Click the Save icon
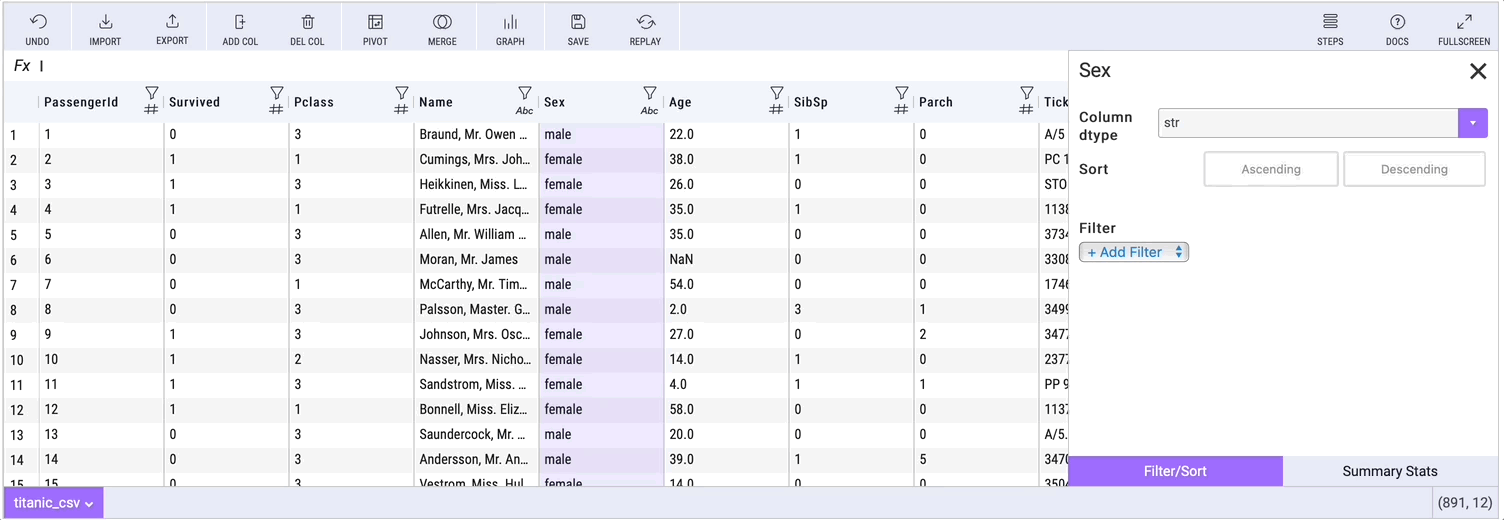This screenshot has width=1504, height=520. [x=578, y=28]
